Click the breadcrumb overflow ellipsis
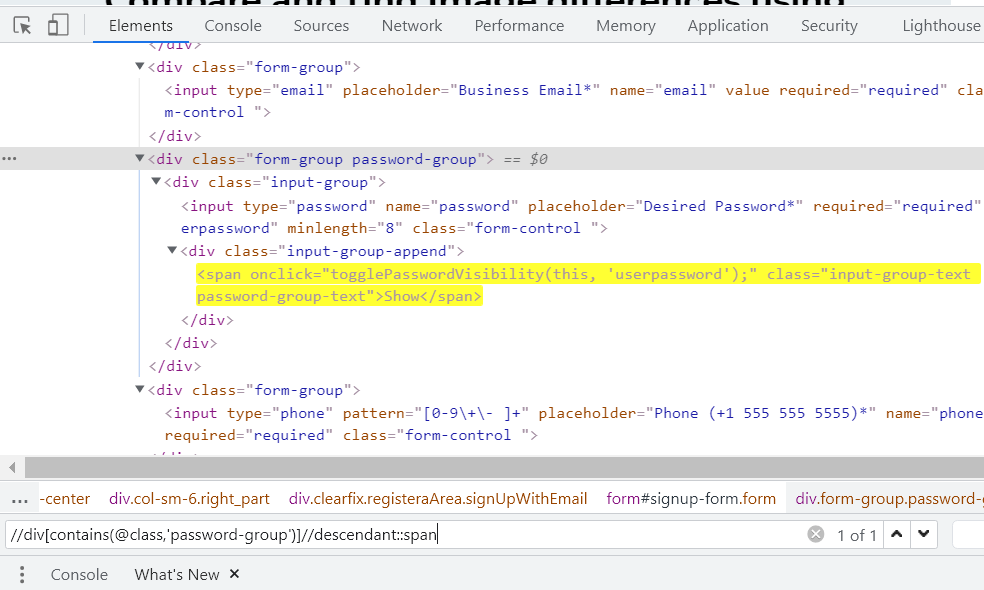 20,498
